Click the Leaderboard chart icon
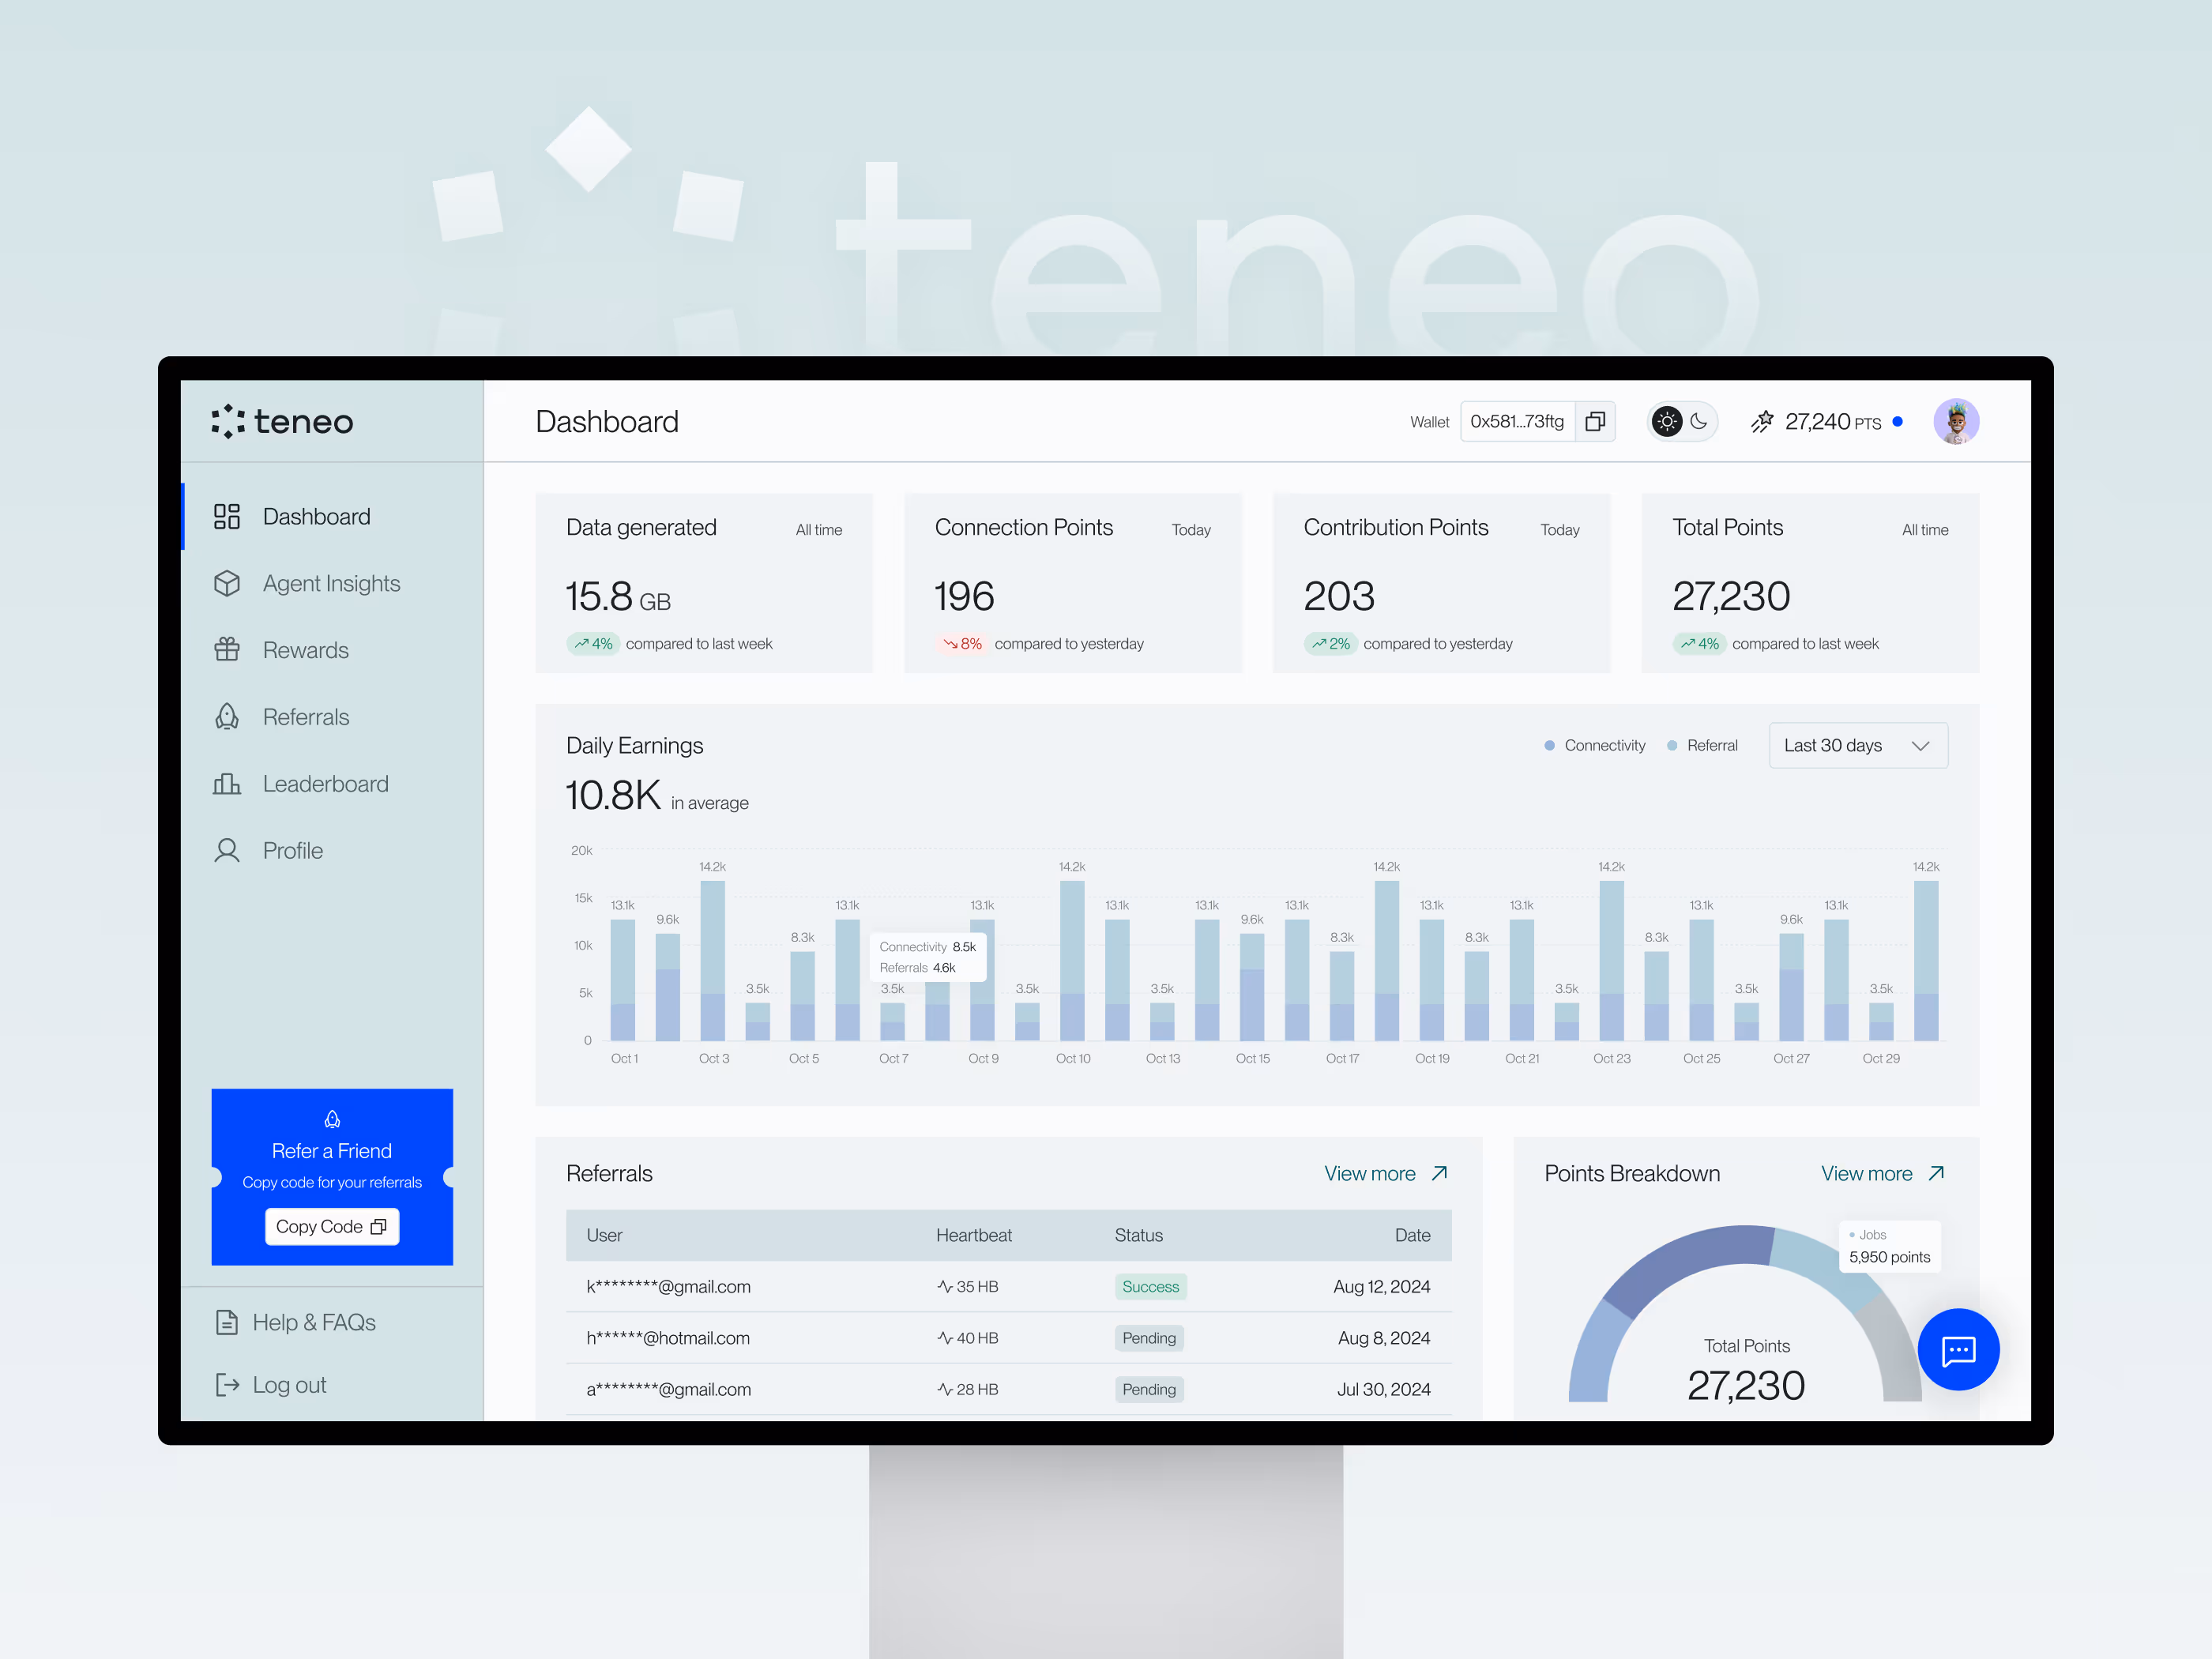Screen dimensions: 2212x1659 [227, 784]
